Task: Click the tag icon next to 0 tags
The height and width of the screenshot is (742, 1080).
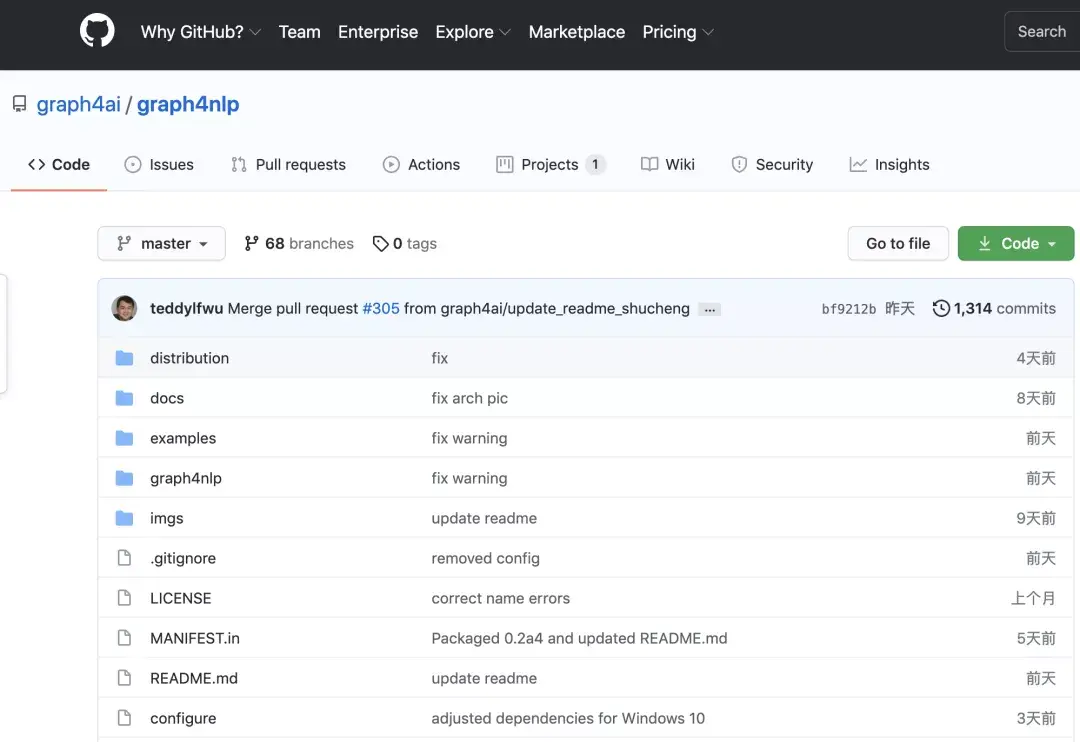Action: pyautogui.click(x=380, y=244)
